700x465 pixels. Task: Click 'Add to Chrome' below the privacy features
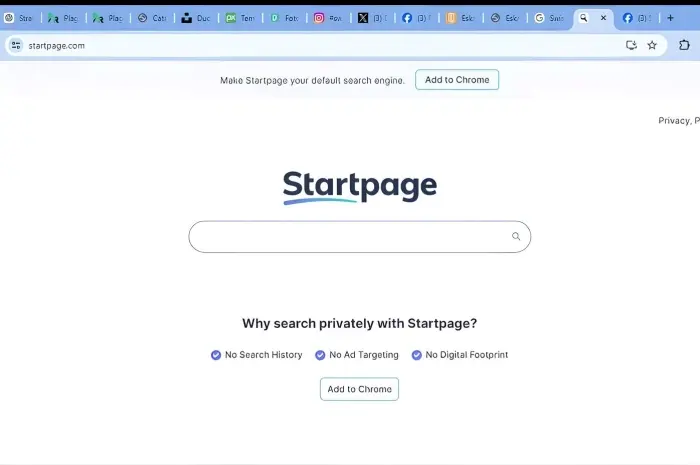coord(359,389)
